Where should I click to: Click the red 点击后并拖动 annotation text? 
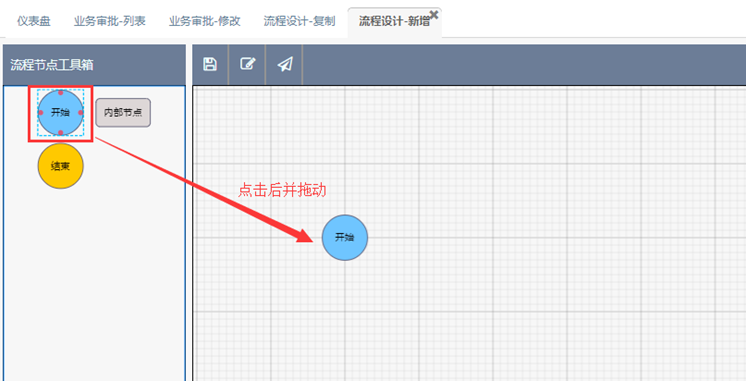(282, 190)
